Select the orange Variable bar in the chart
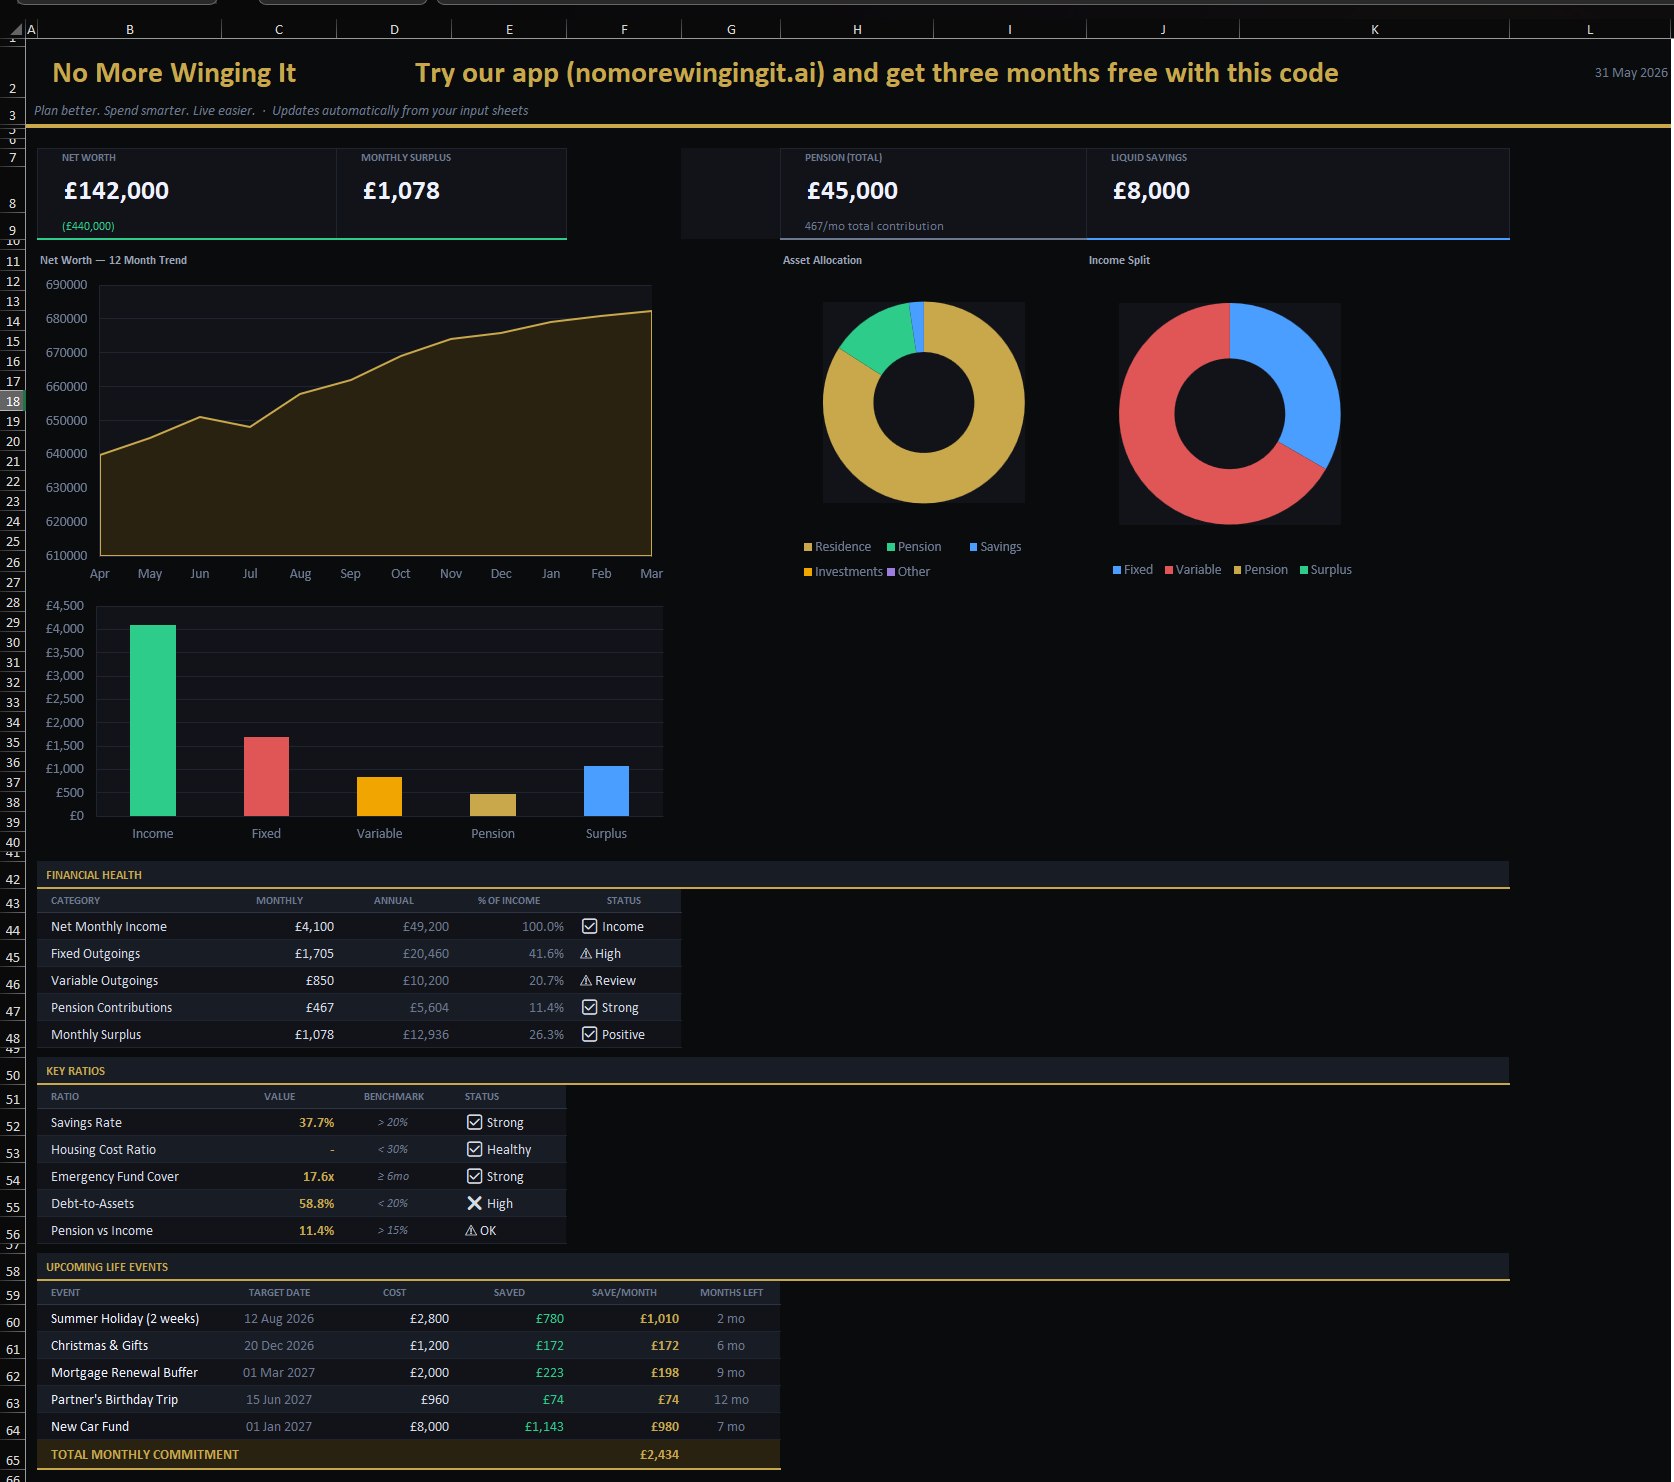1674x1482 pixels. coord(379,796)
